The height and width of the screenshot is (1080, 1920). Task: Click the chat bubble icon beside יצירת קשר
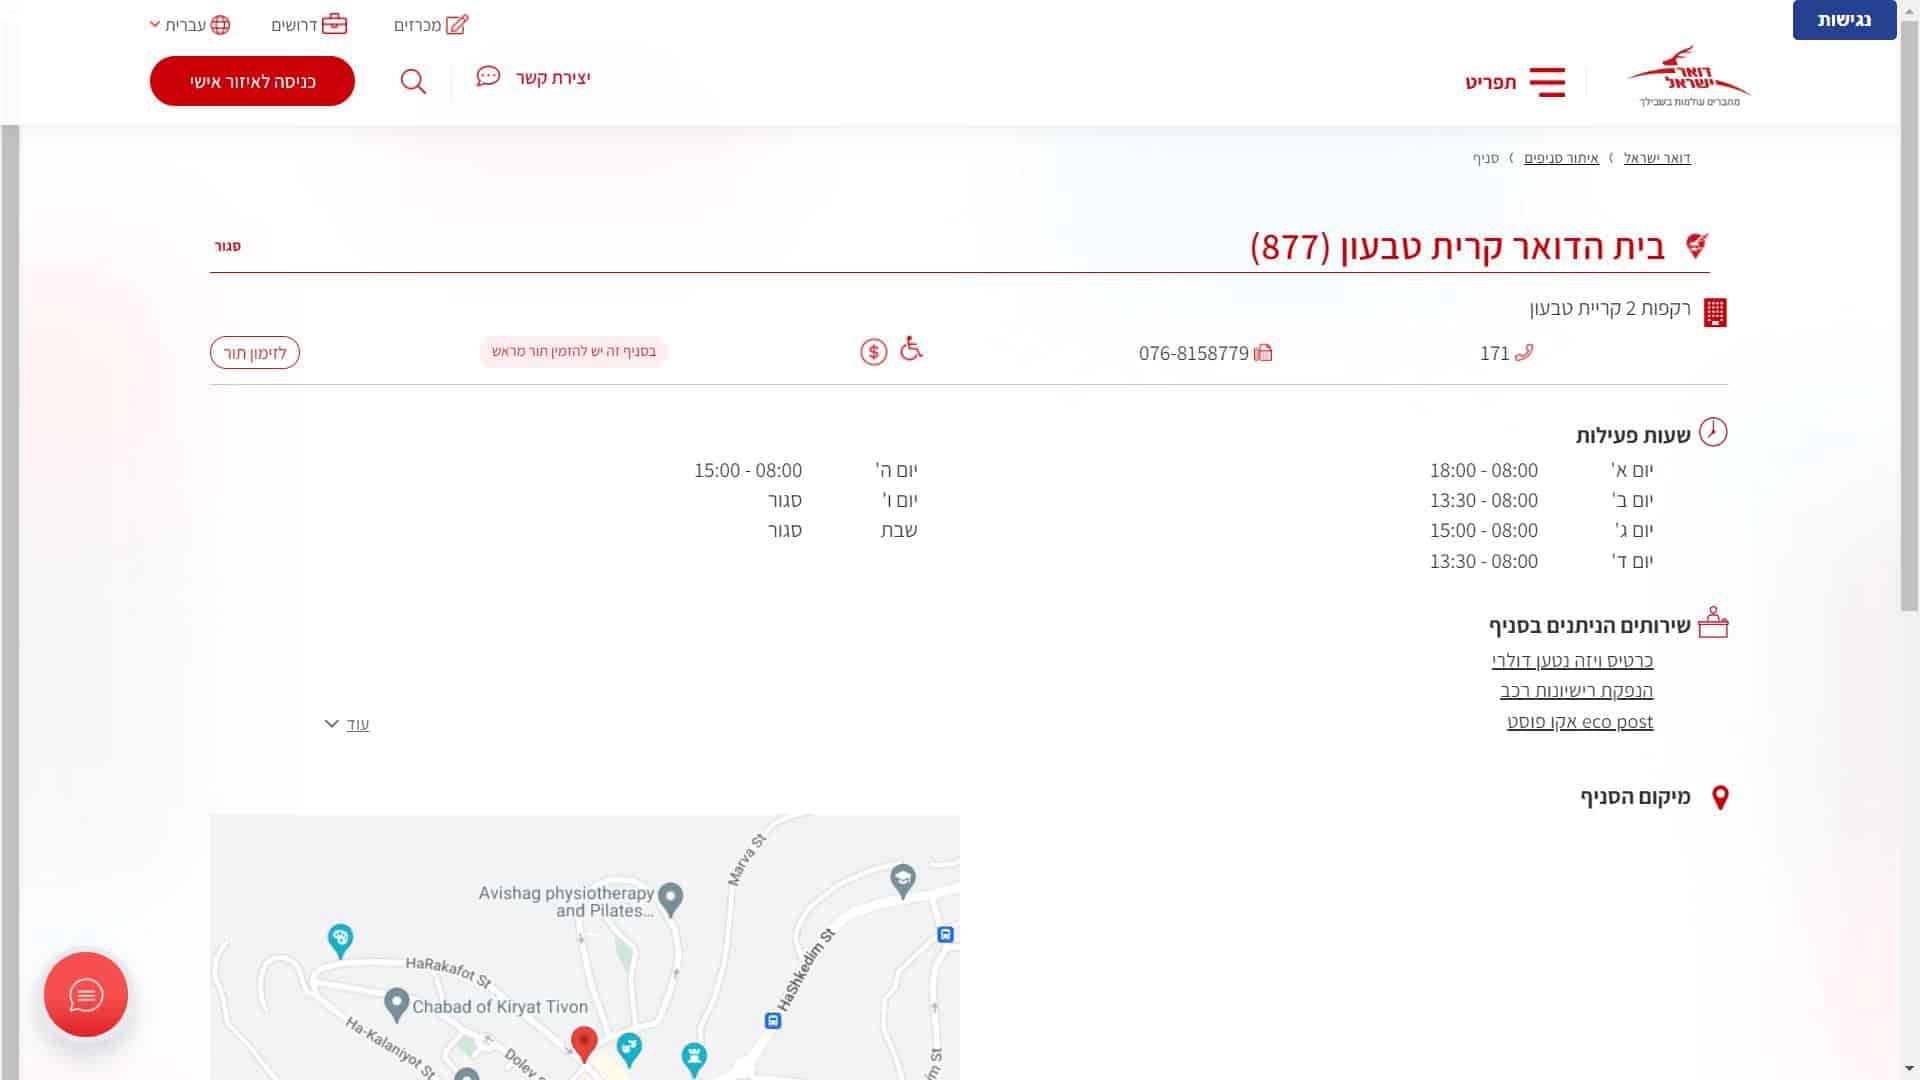[x=488, y=77]
